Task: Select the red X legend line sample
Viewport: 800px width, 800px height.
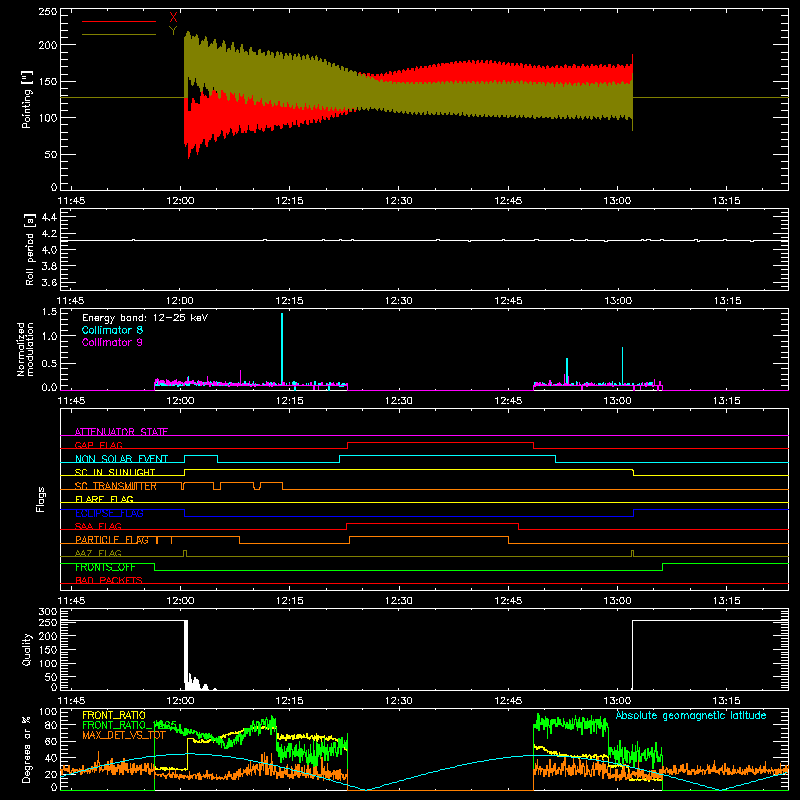Action: 119,21
